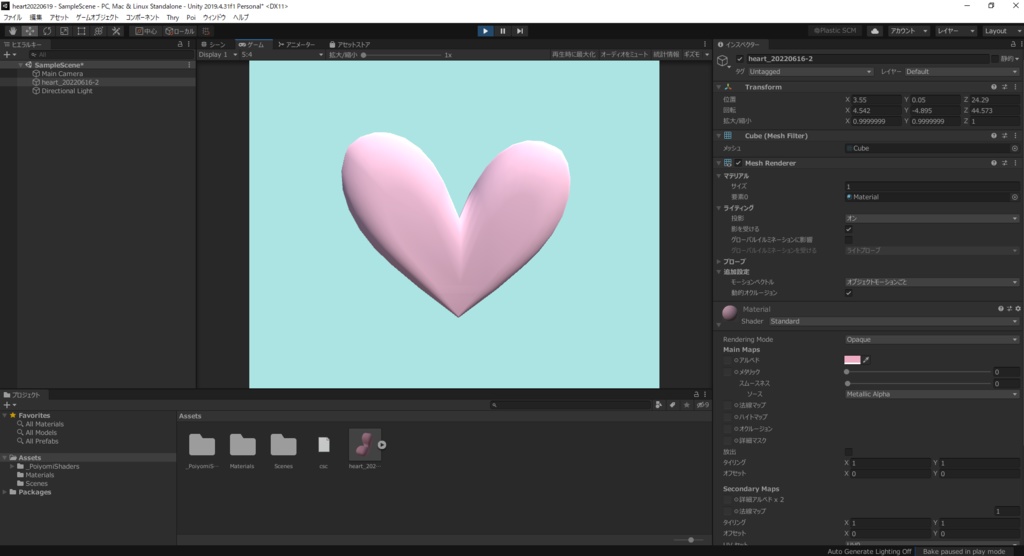Click the Plastic SCM button
The width and height of the screenshot is (1024, 556).
(x=835, y=31)
